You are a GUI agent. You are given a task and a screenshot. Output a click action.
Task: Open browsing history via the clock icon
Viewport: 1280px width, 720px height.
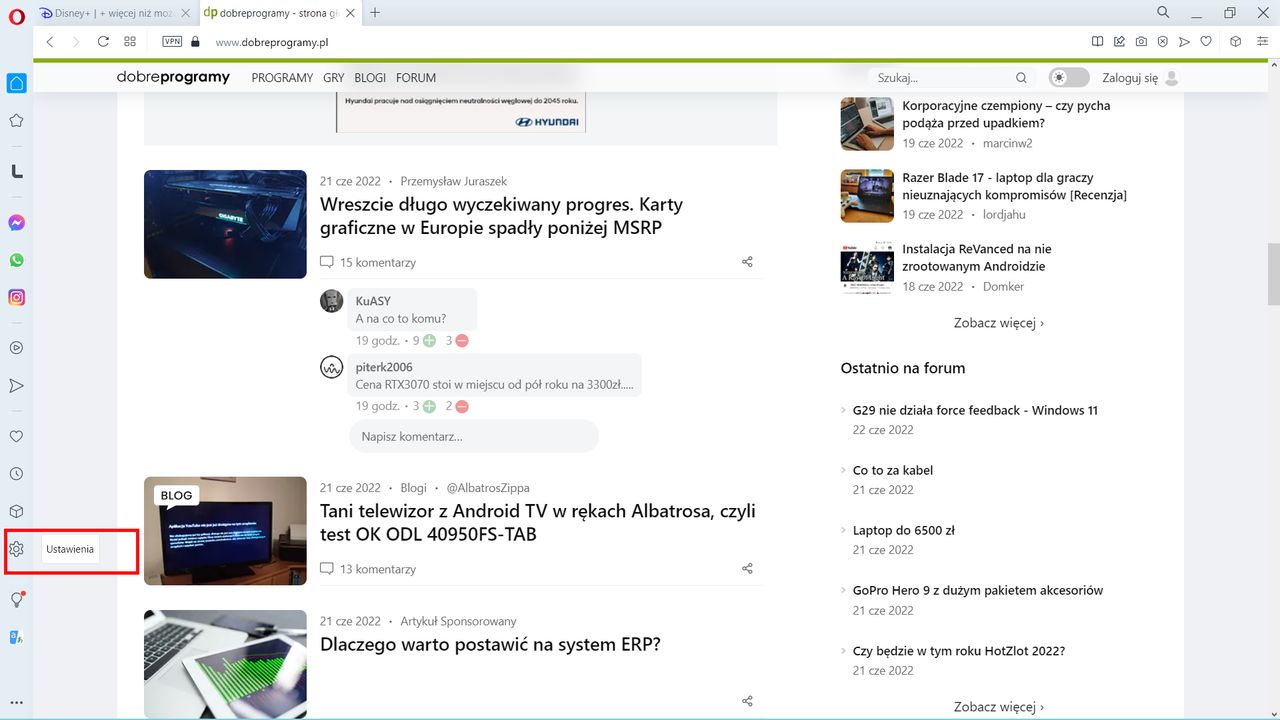click(16, 473)
